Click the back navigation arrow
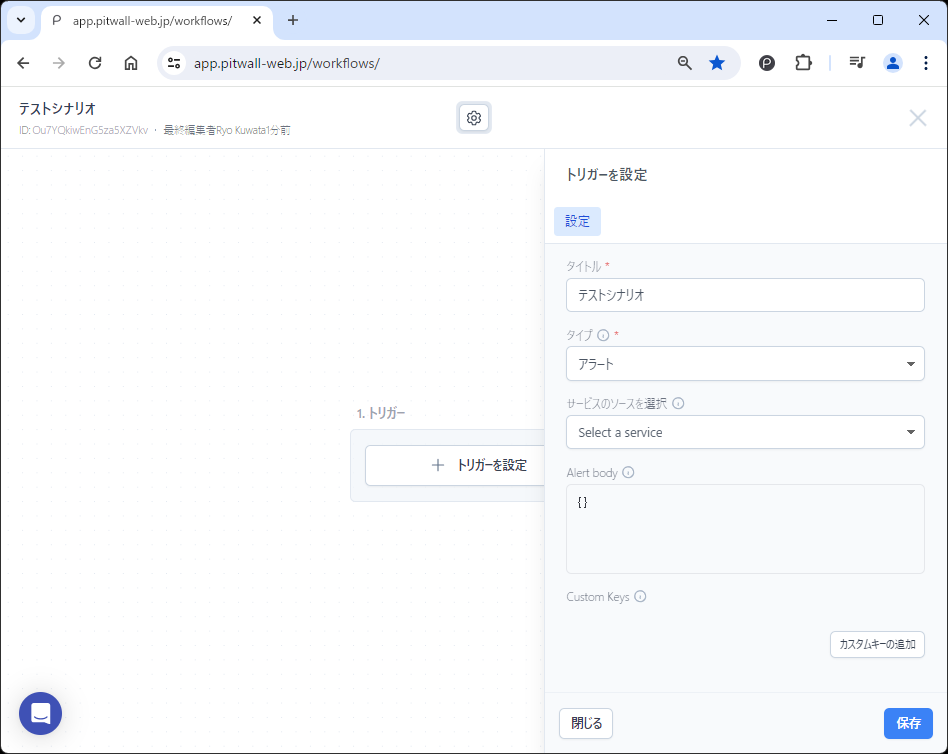948x754 pixels. point(23,62)
